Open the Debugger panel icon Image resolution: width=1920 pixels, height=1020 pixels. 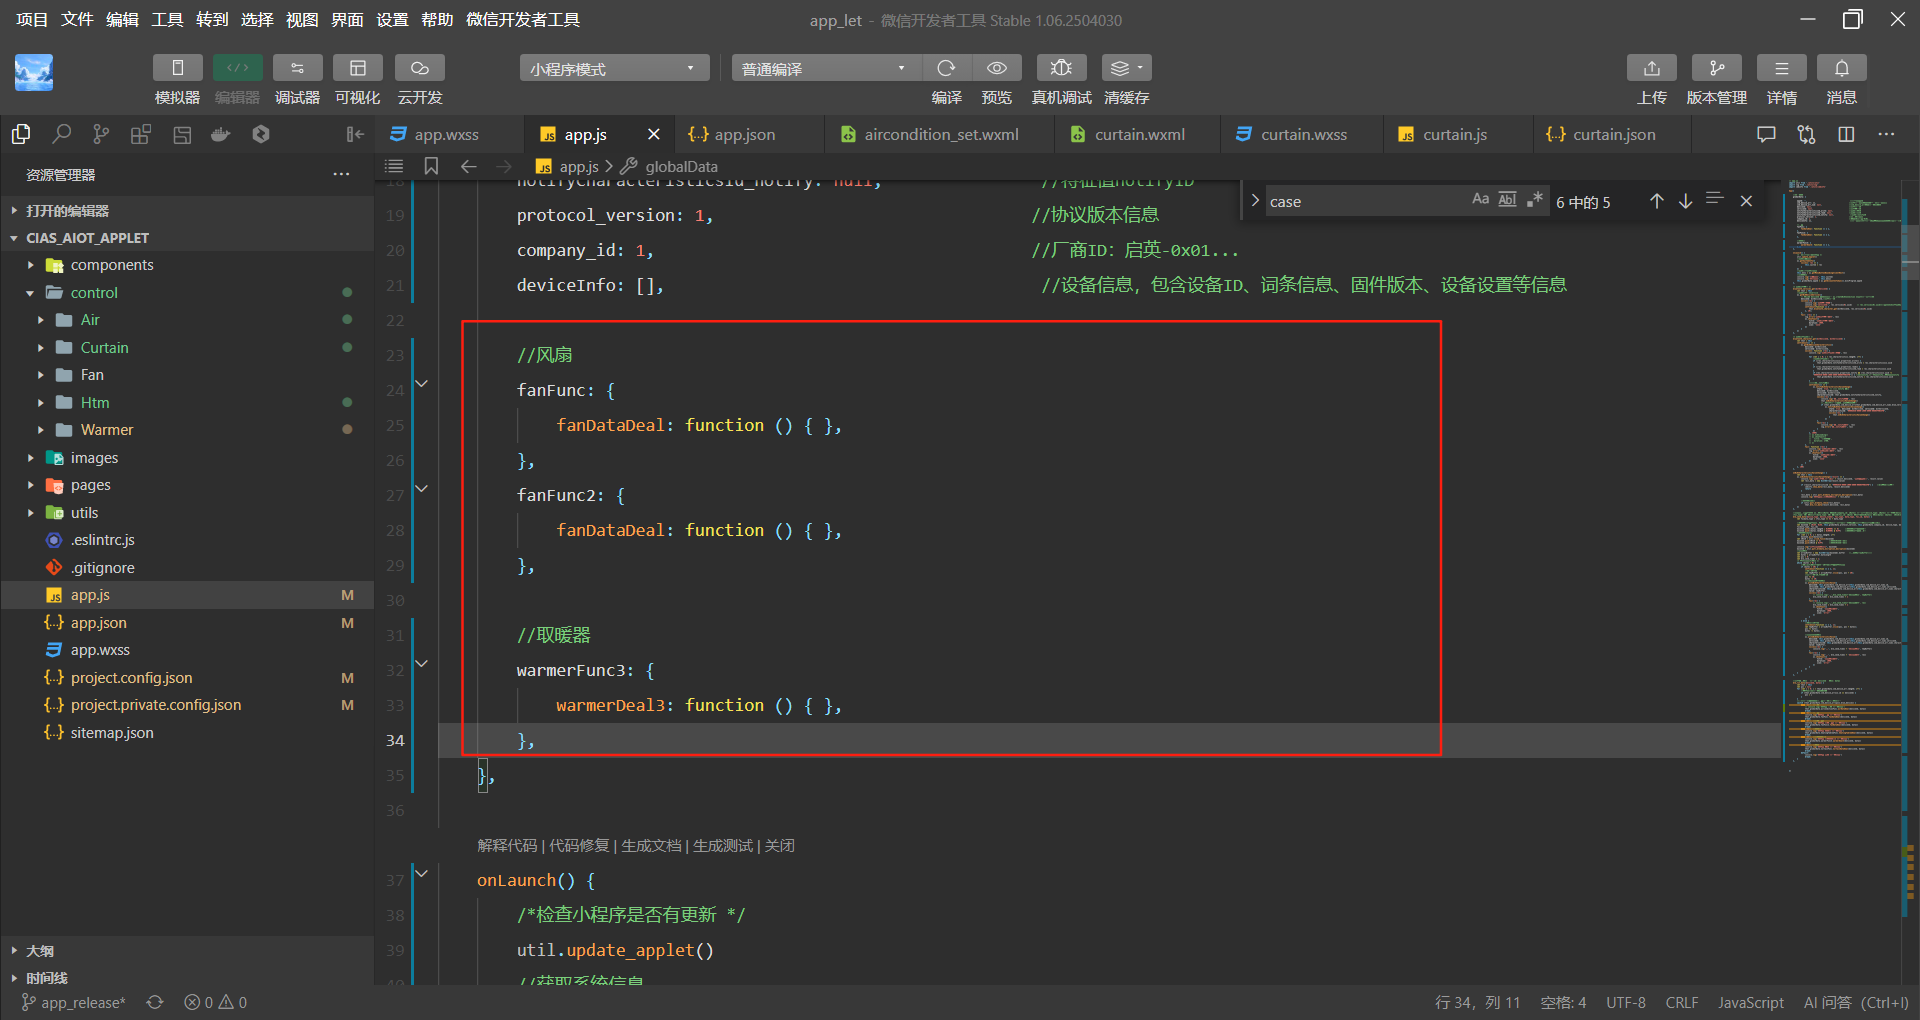point(297,68)
